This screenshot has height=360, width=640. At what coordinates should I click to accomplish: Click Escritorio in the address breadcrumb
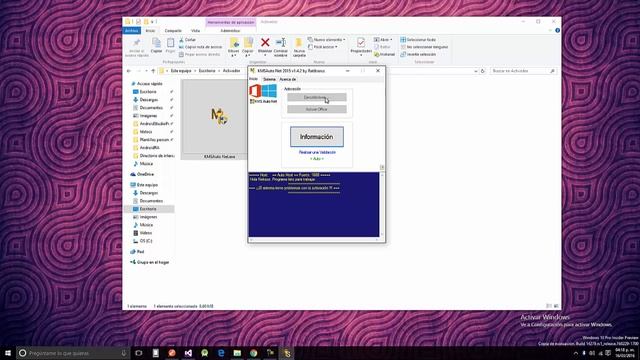[x=207, y=71]
